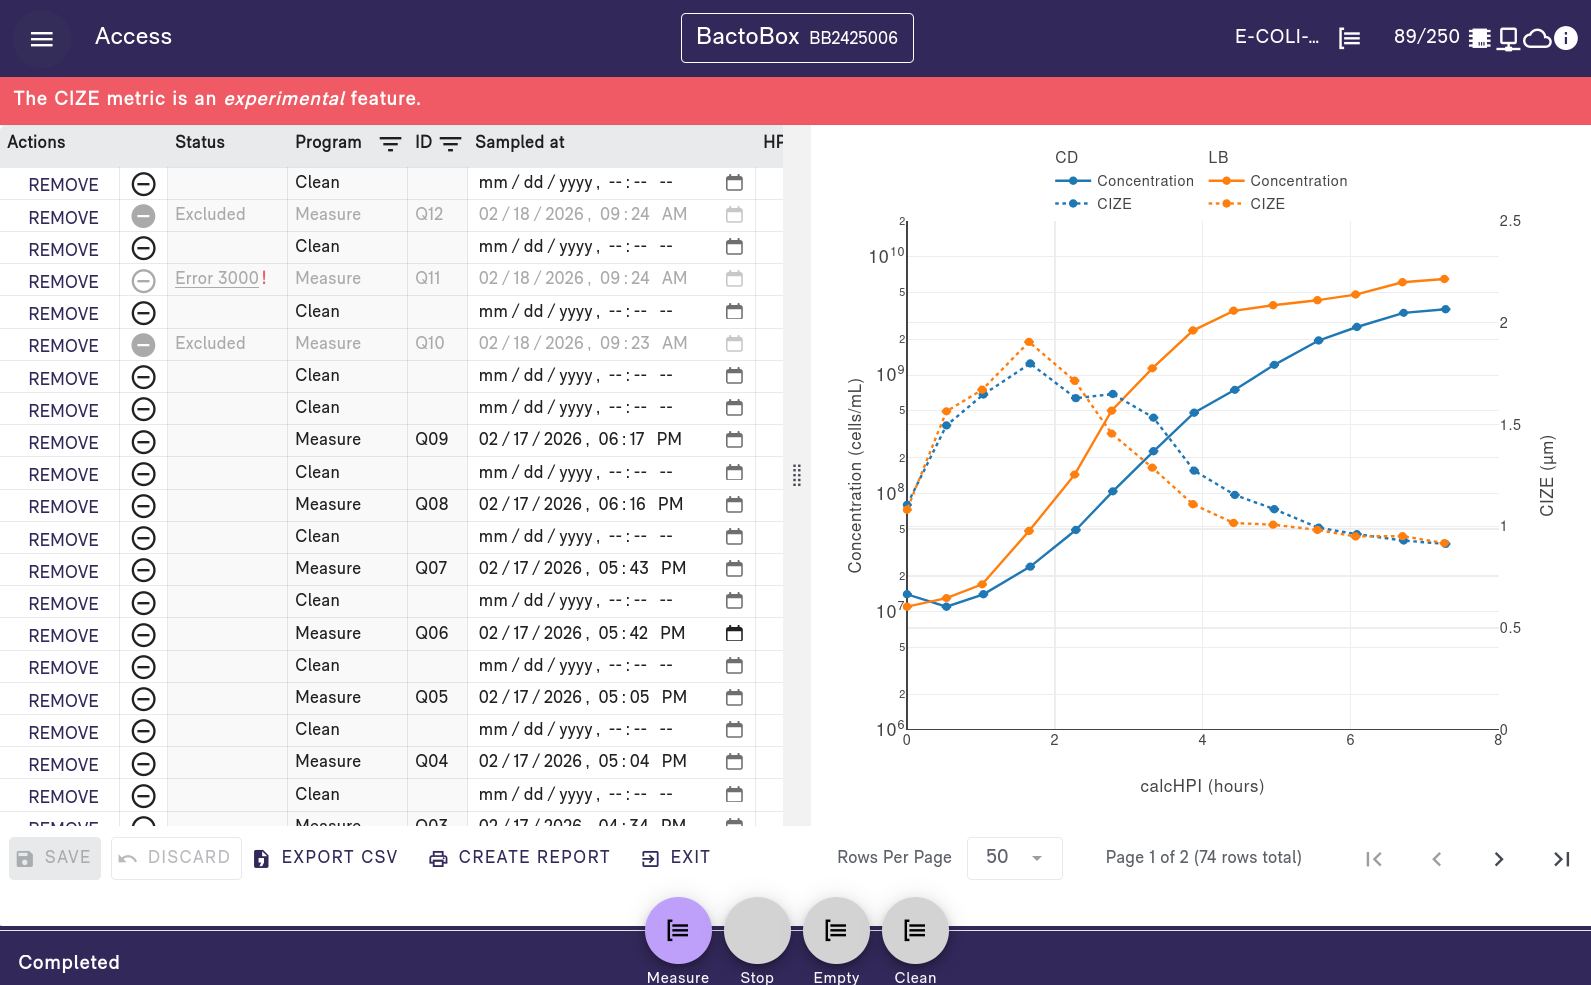Open calendar picker for Q09 row
Image resolution: width=1591 pixels, height=985 pixels.
[x=734, y=440]
